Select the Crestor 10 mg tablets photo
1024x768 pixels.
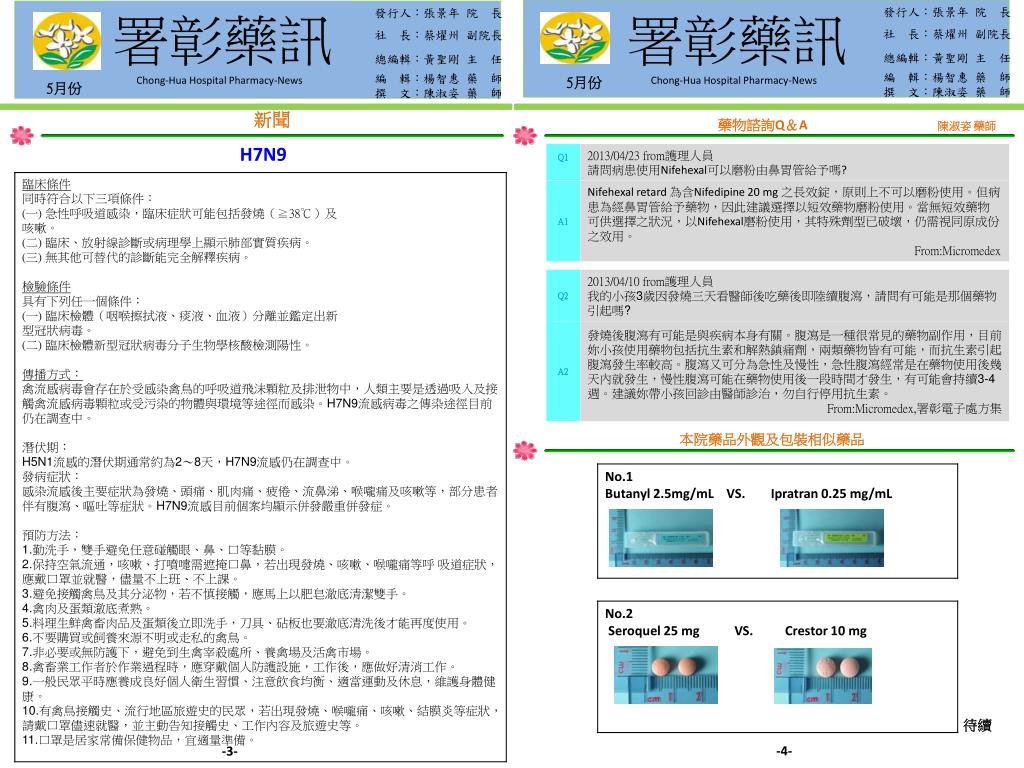(x=823, y=675)
